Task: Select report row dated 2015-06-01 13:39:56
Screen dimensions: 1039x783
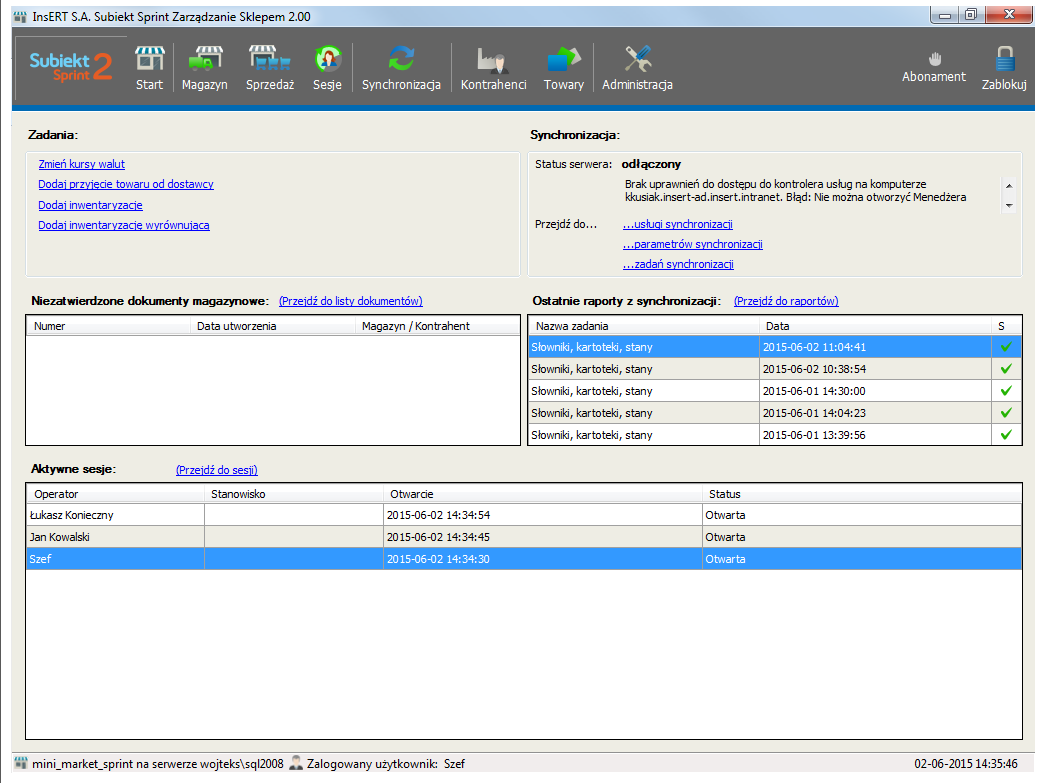Action: click(775, 435)
